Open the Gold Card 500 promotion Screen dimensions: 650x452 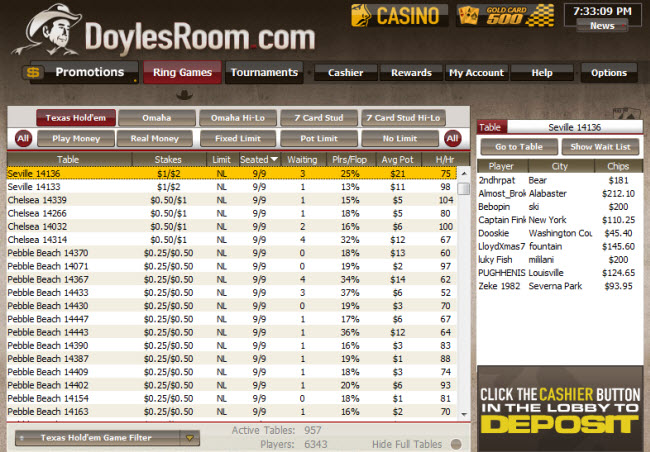pyautogui.click(x=506, y=16)
